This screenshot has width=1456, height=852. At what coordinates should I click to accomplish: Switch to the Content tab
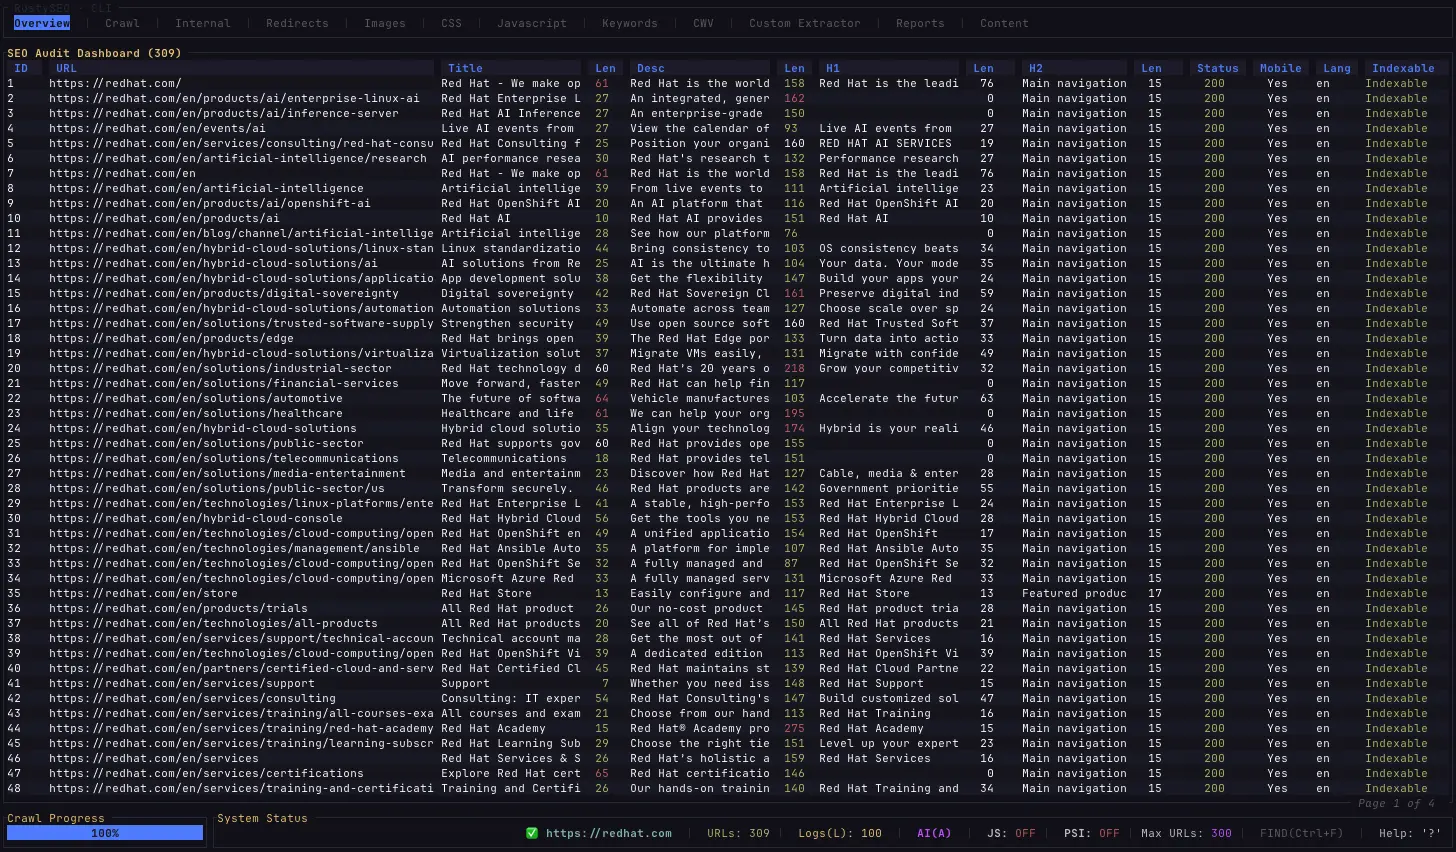pyautogui.click(x=1004, y=23)
